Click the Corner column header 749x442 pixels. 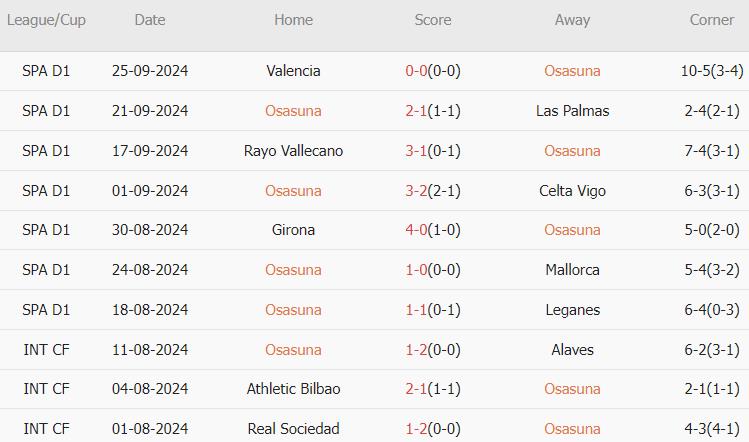point(711,20)
